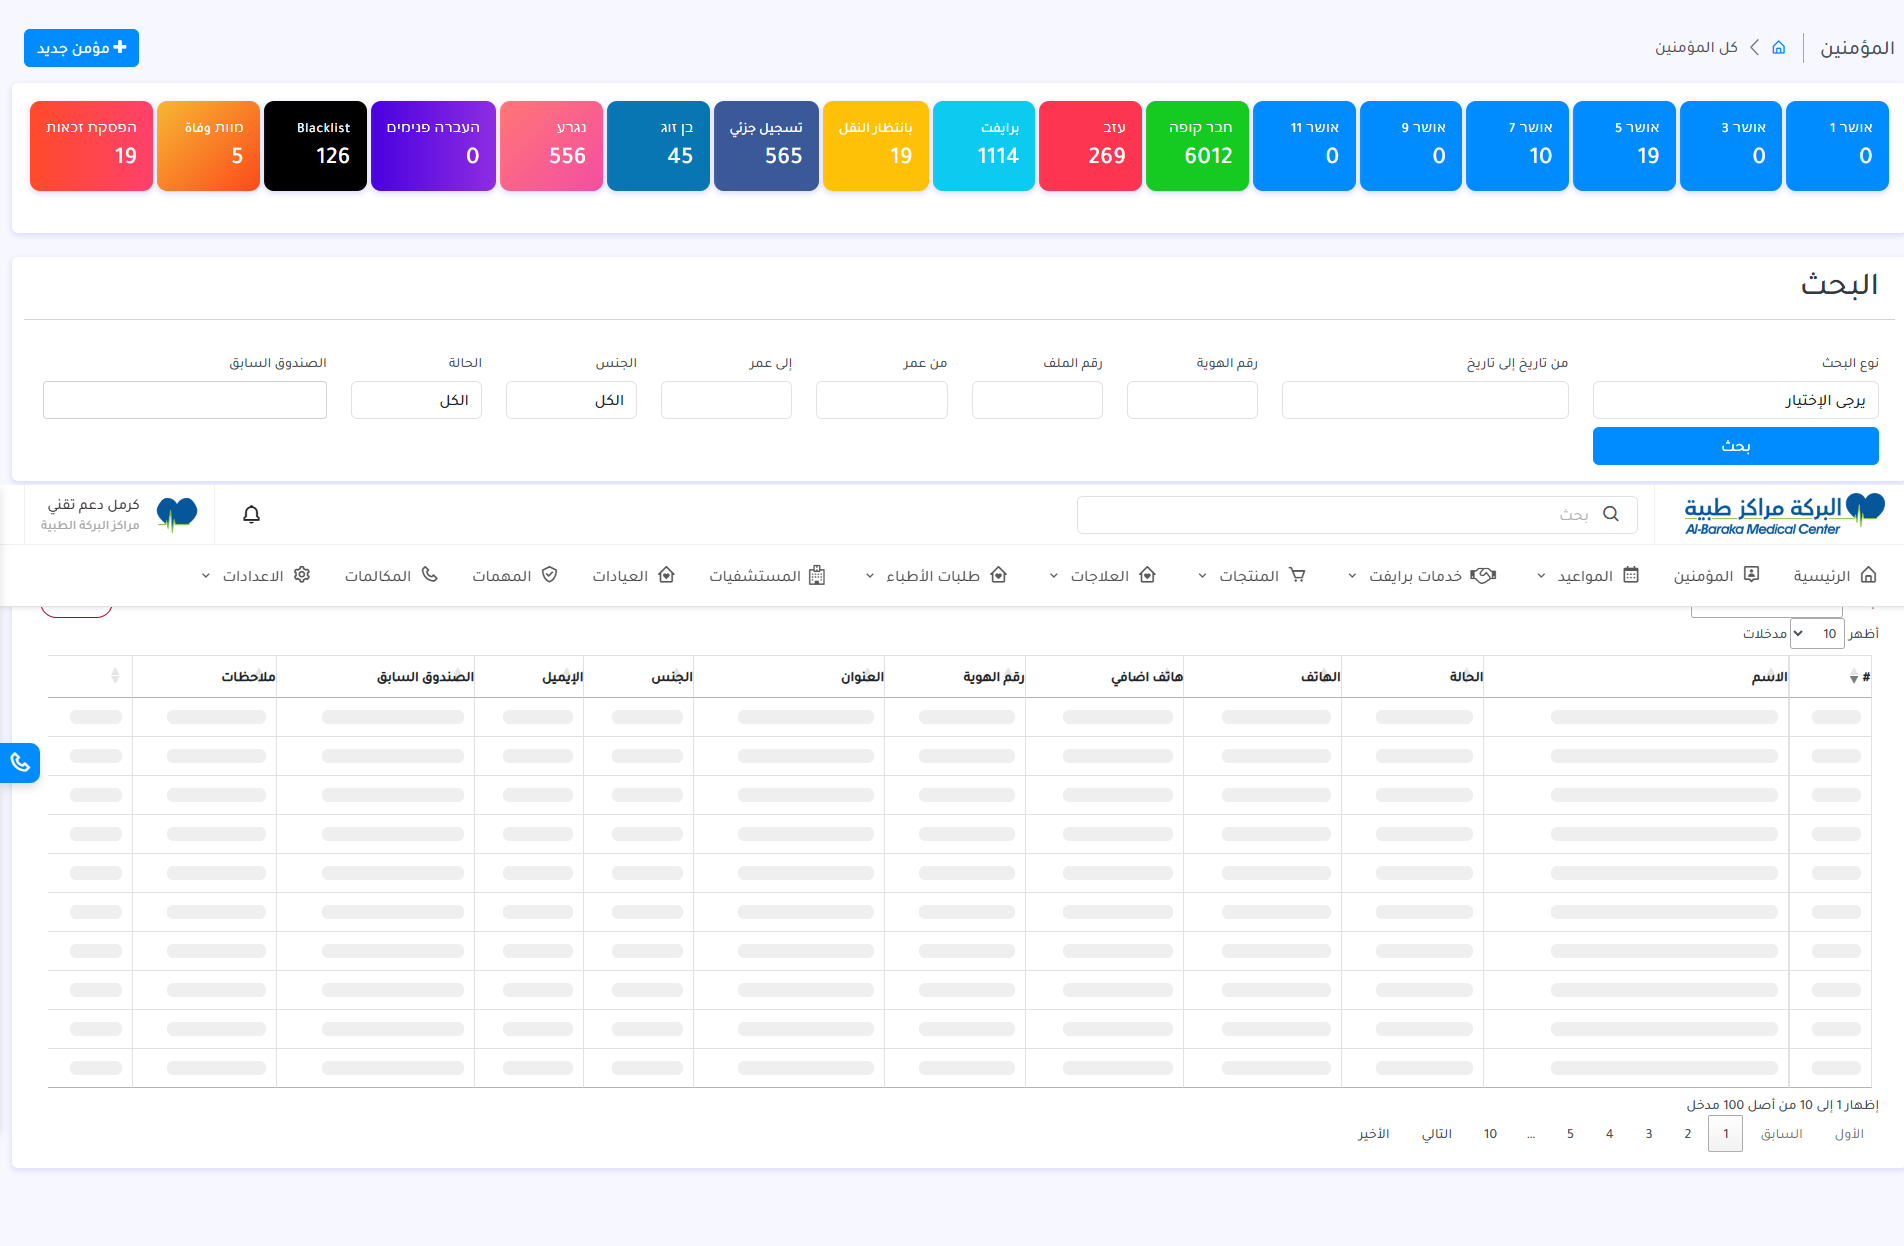
Task: Open المكالمات calls phone icon
Action: coord(390,576)
